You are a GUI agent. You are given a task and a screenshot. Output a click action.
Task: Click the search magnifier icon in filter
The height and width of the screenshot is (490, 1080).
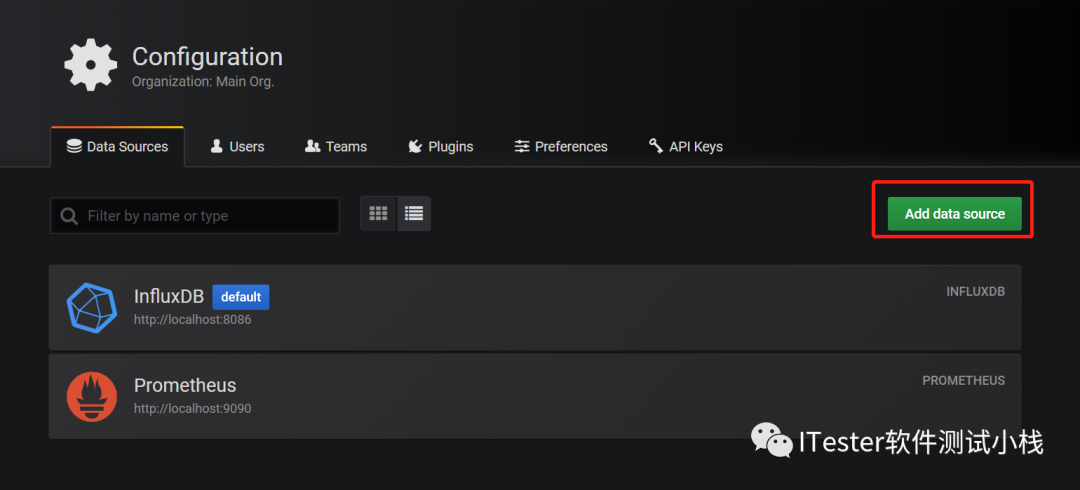point(69,216)
